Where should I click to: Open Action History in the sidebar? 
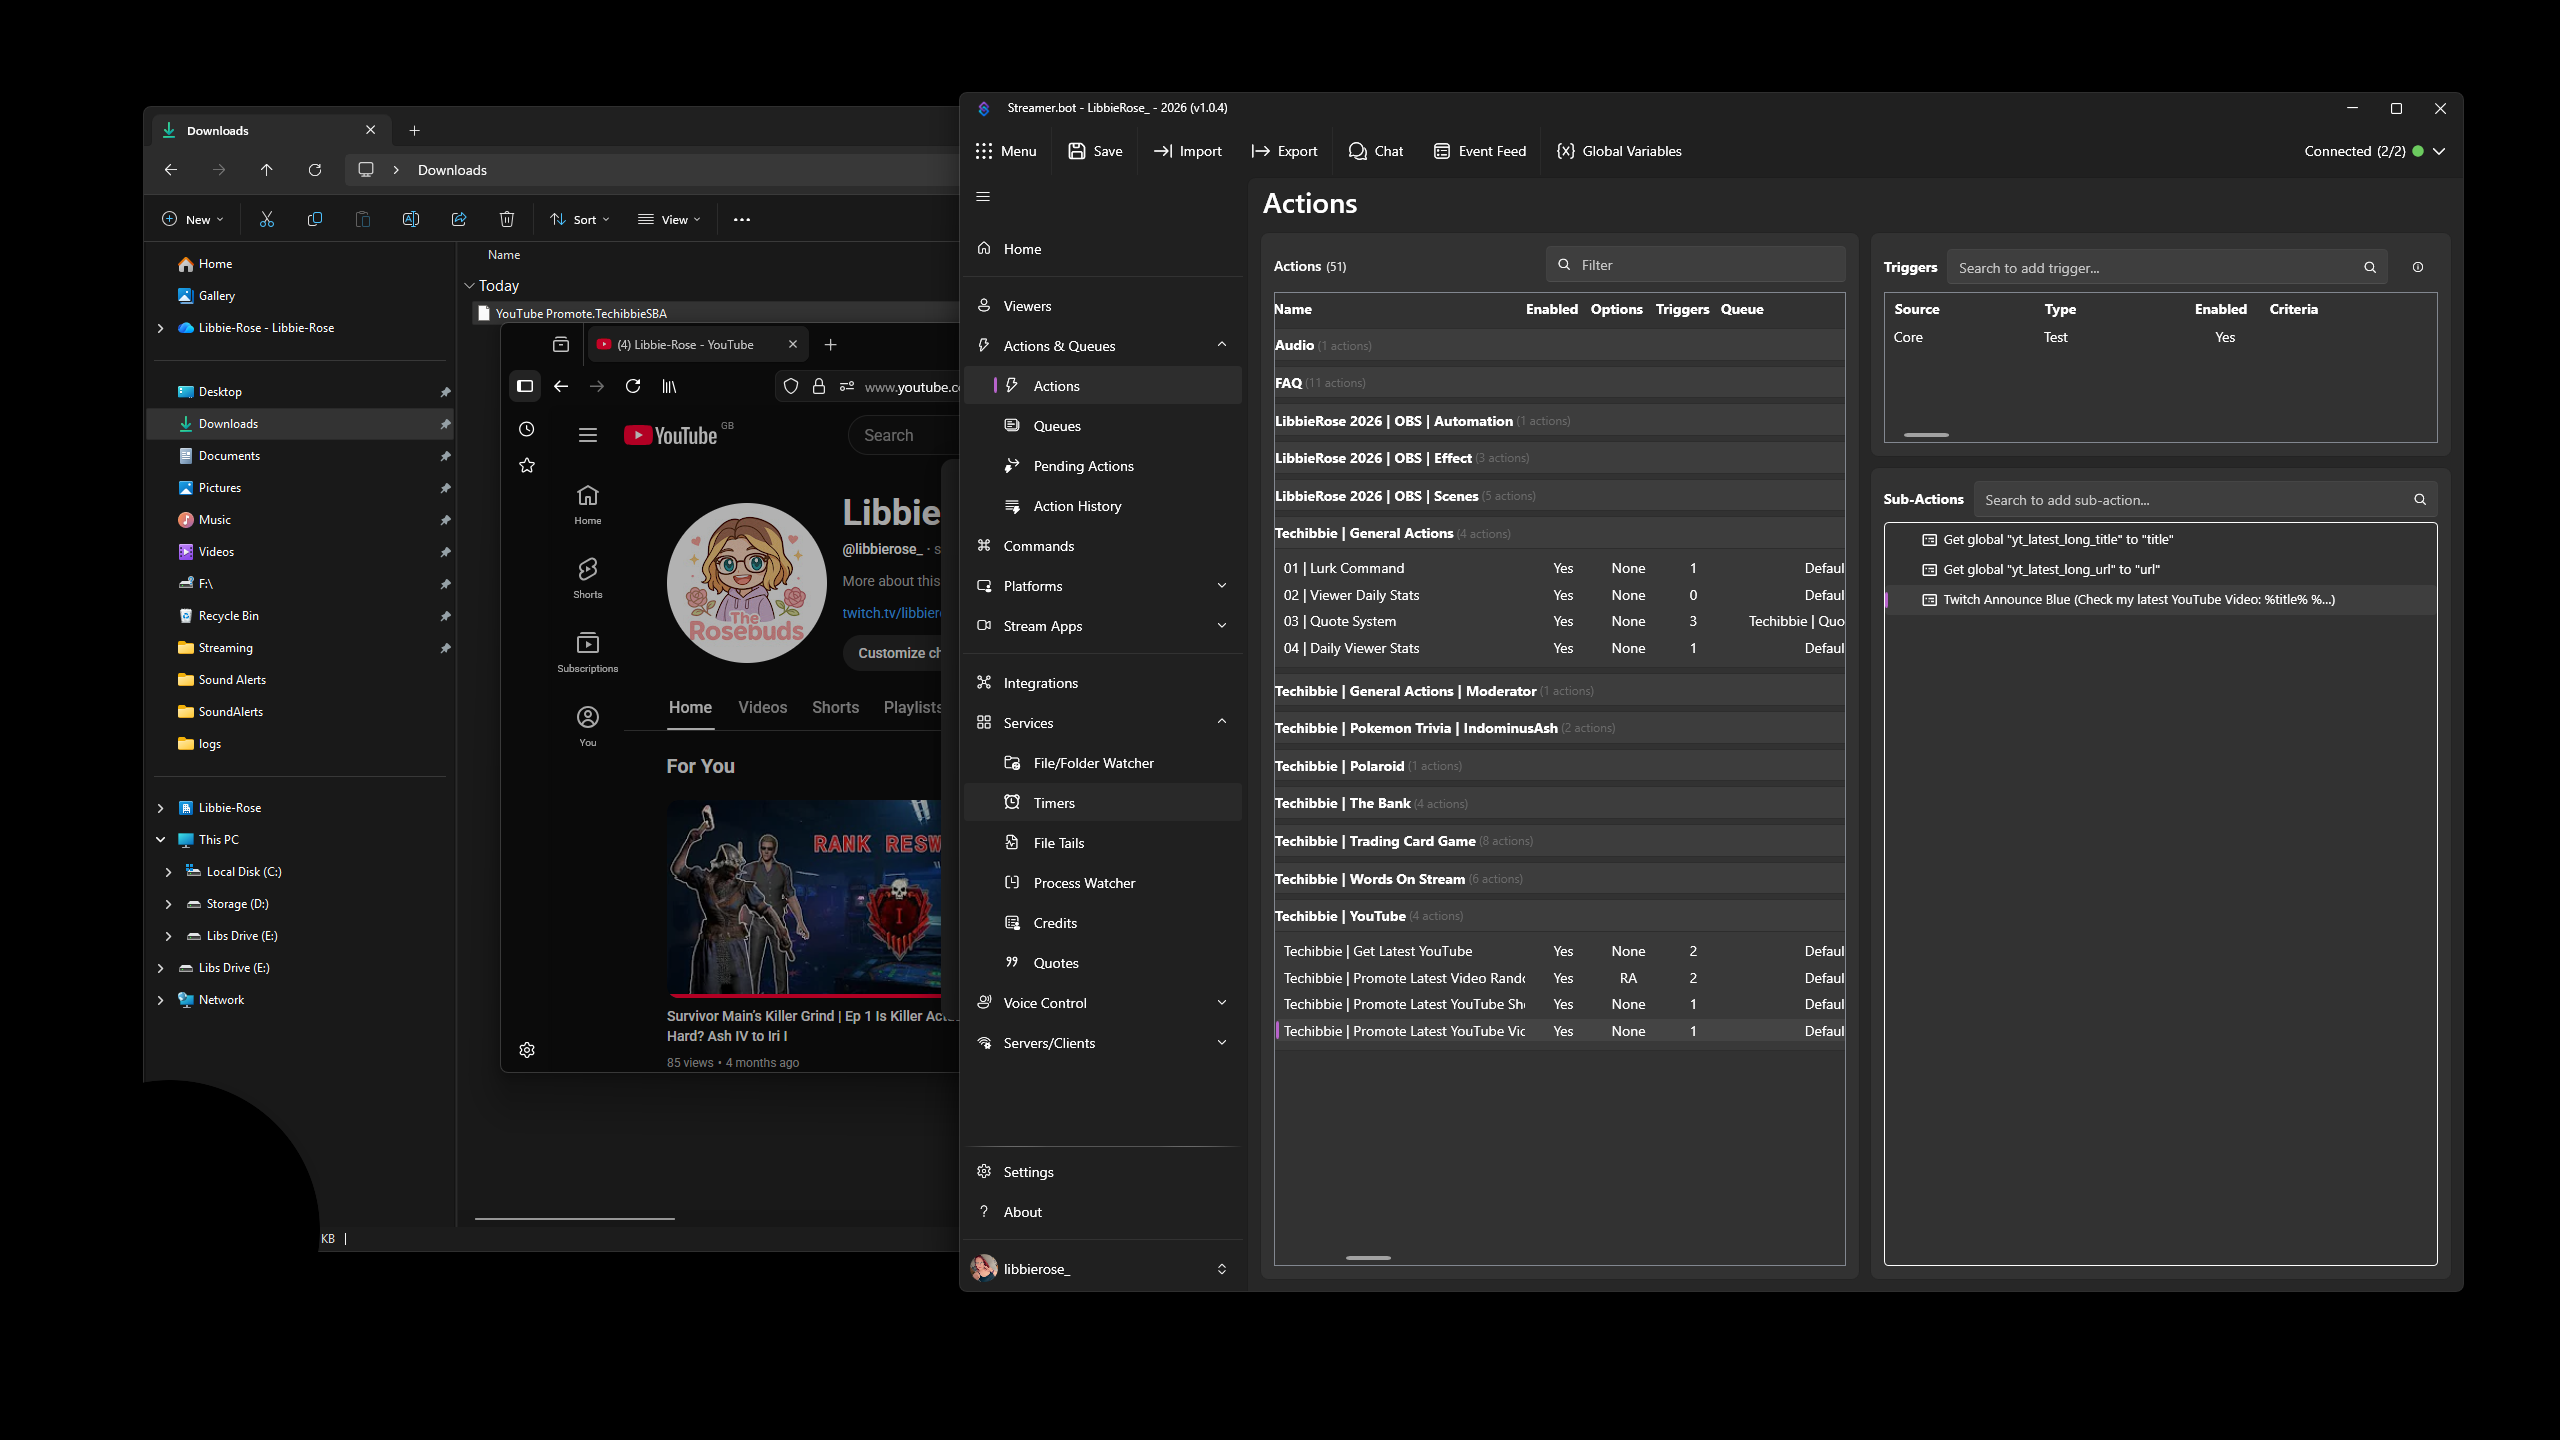click(x=1103, y=506)
